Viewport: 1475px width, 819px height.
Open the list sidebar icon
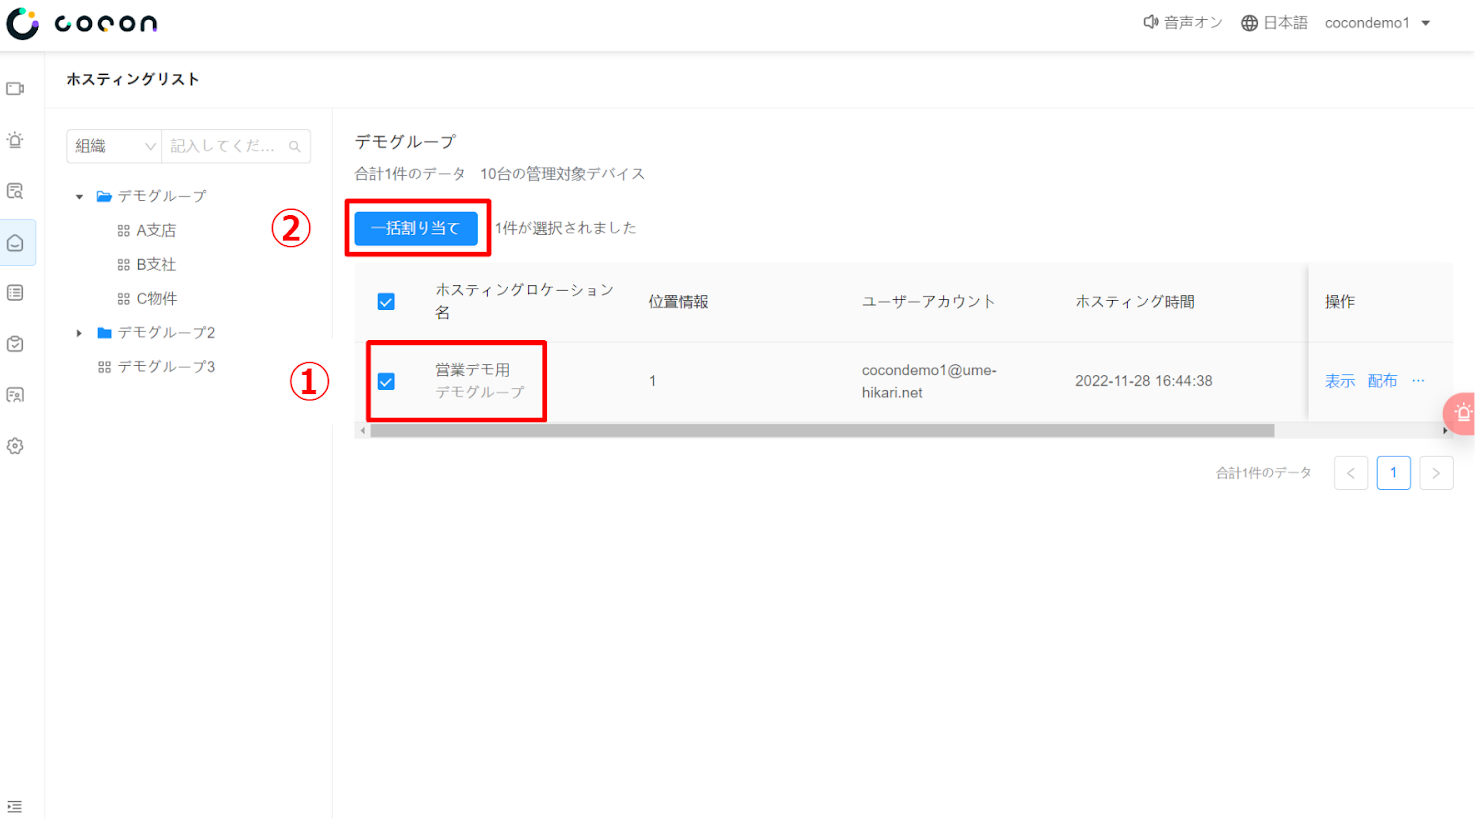[x=15, y=293]
